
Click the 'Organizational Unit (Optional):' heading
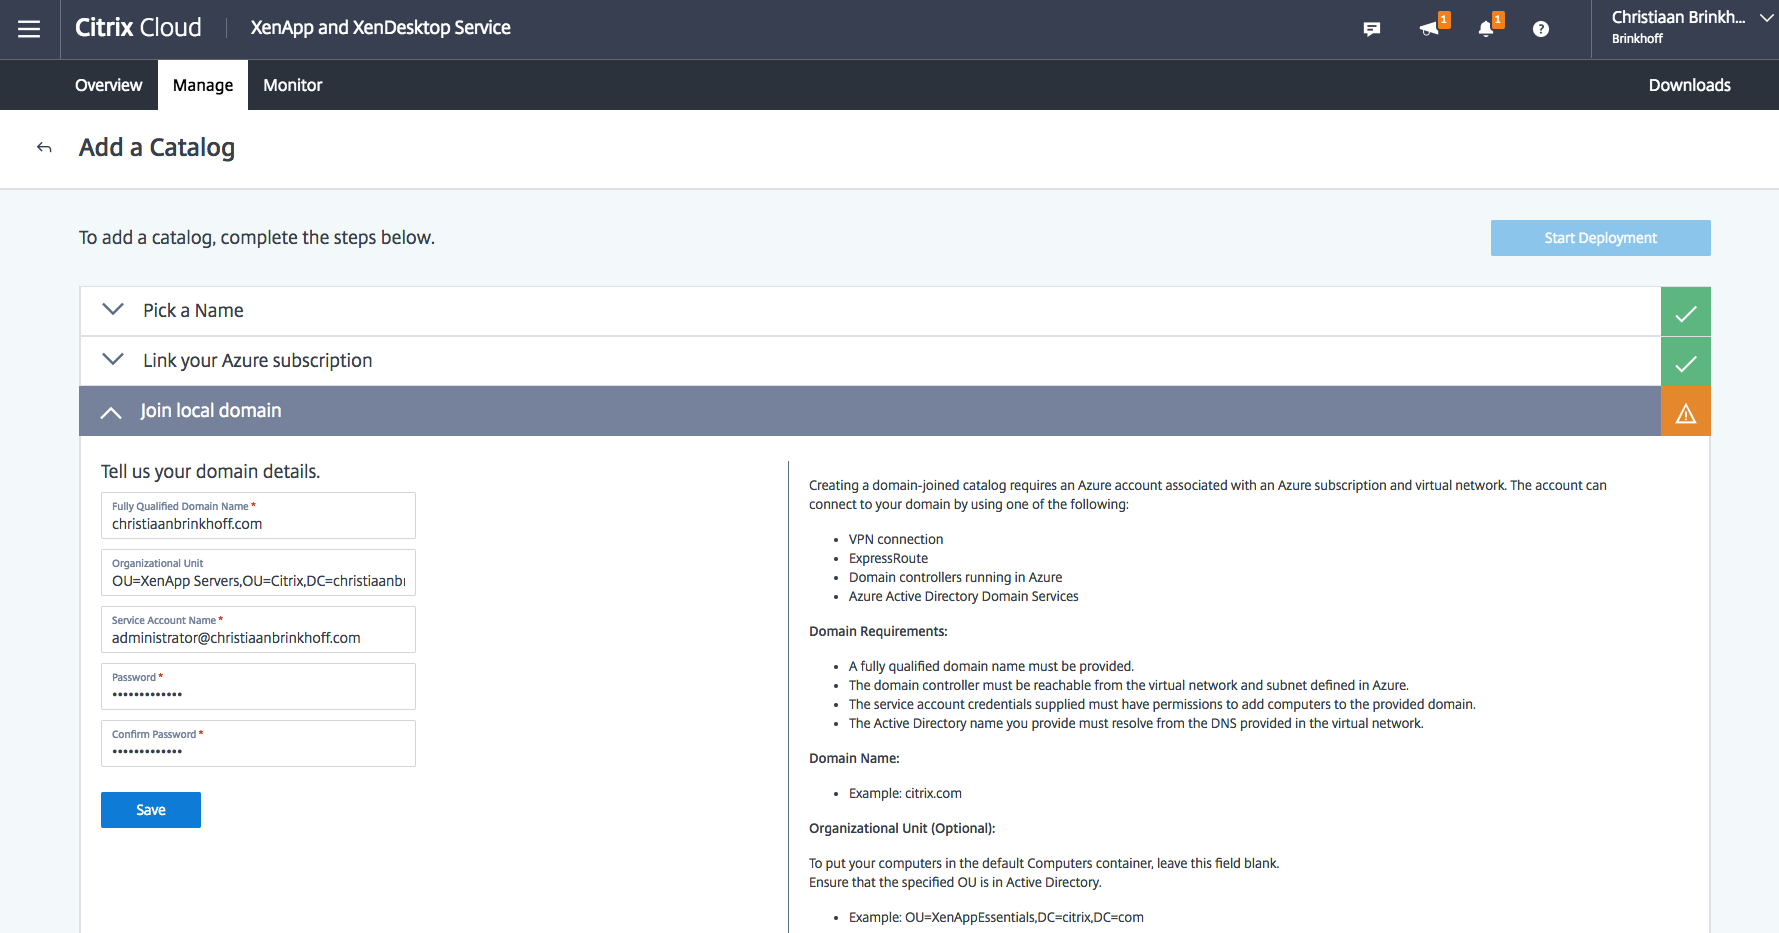tap(902, 829)
